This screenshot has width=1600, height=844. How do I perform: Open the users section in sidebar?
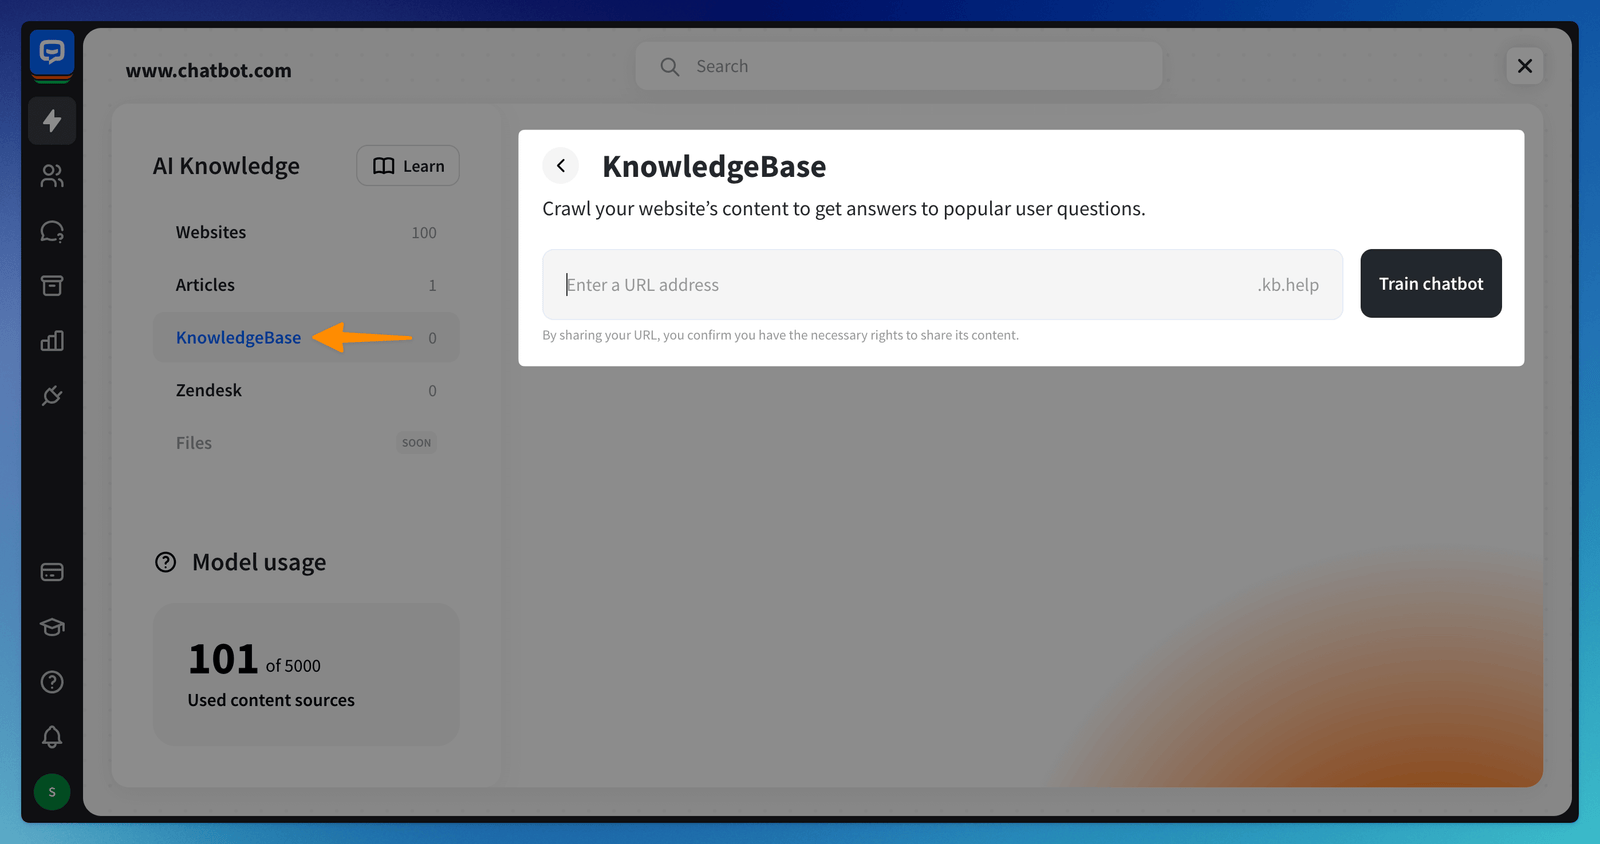(52, 176)
